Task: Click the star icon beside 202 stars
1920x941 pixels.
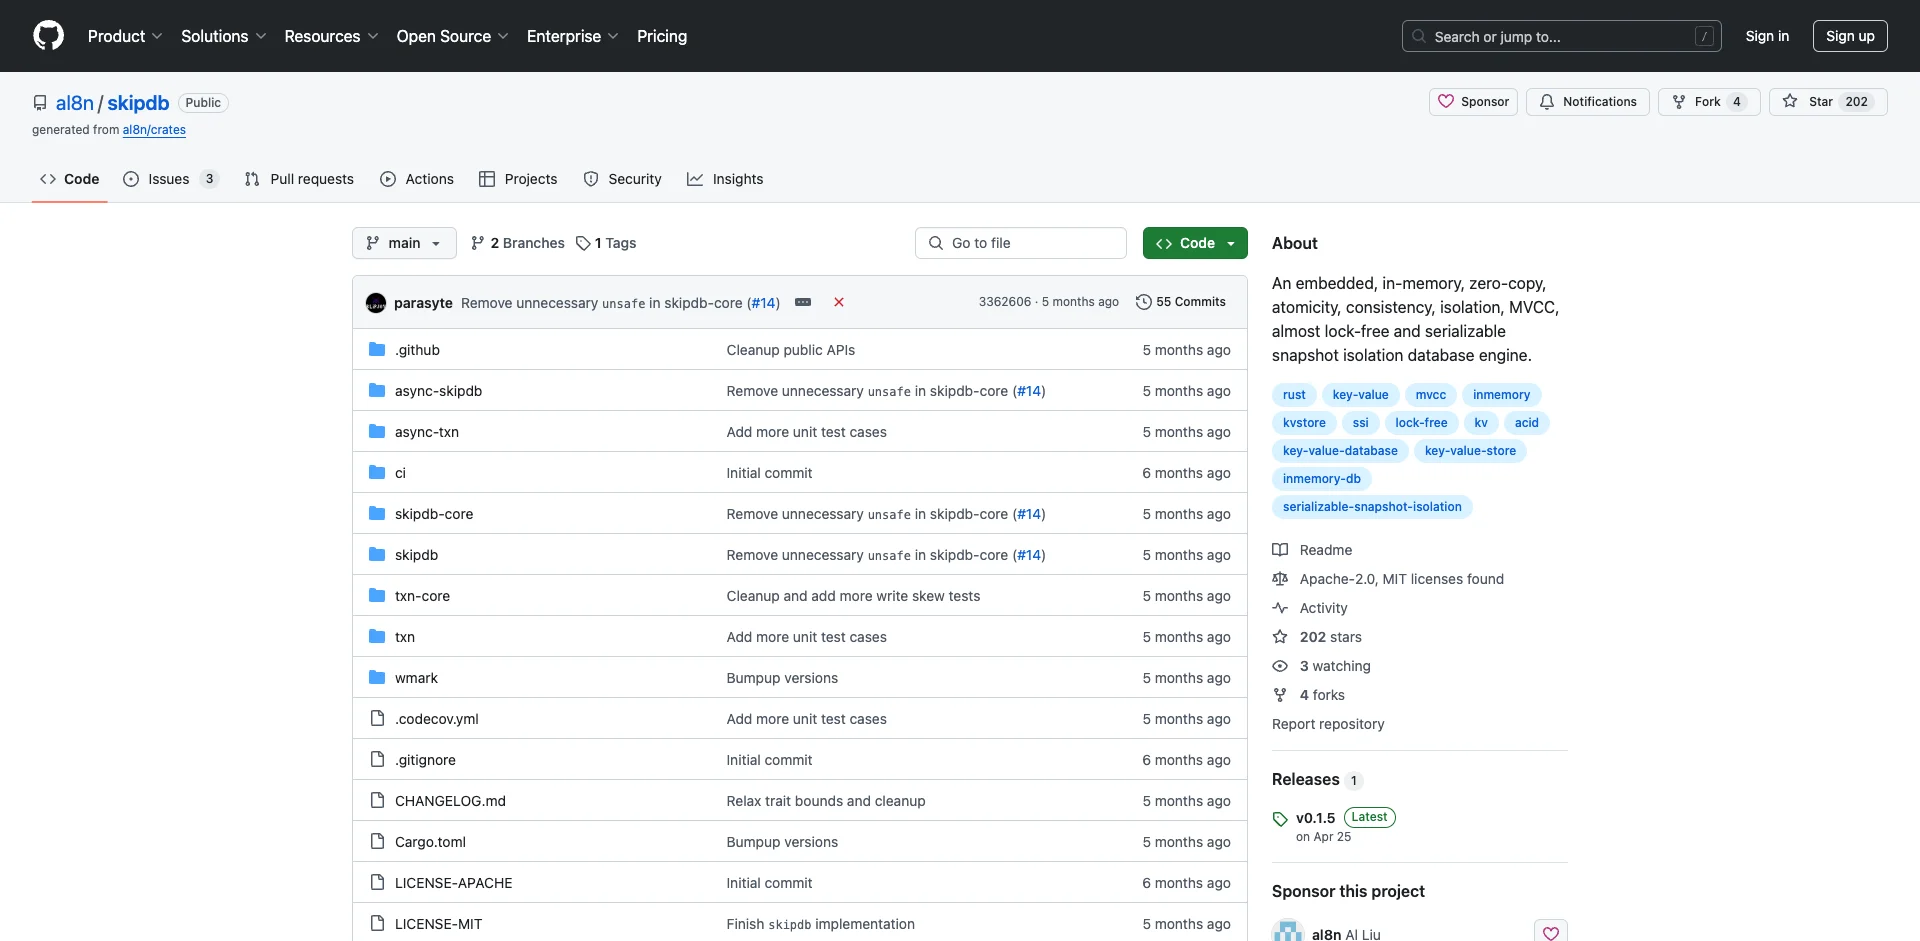Action: [x=1280, y=637]
